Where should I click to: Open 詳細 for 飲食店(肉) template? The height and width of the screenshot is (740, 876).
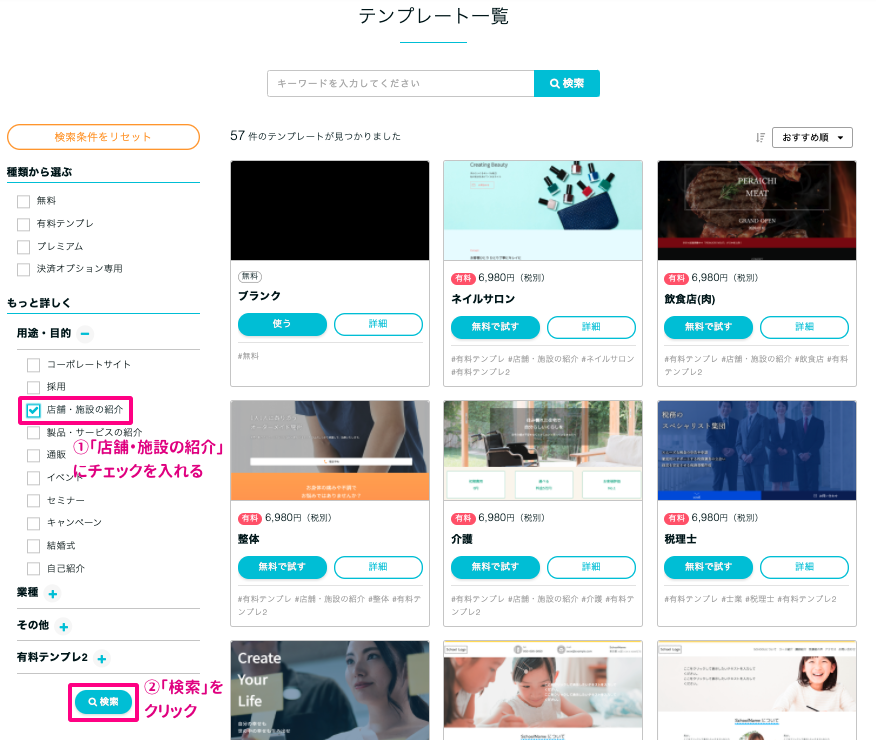804,327
